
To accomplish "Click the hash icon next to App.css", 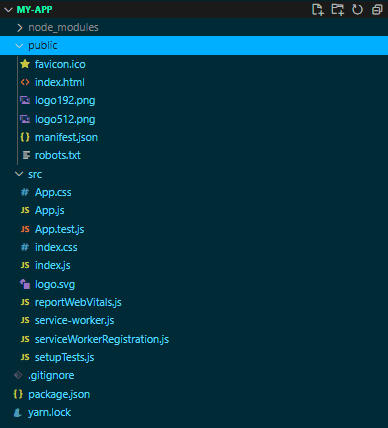I will point(25,192).
